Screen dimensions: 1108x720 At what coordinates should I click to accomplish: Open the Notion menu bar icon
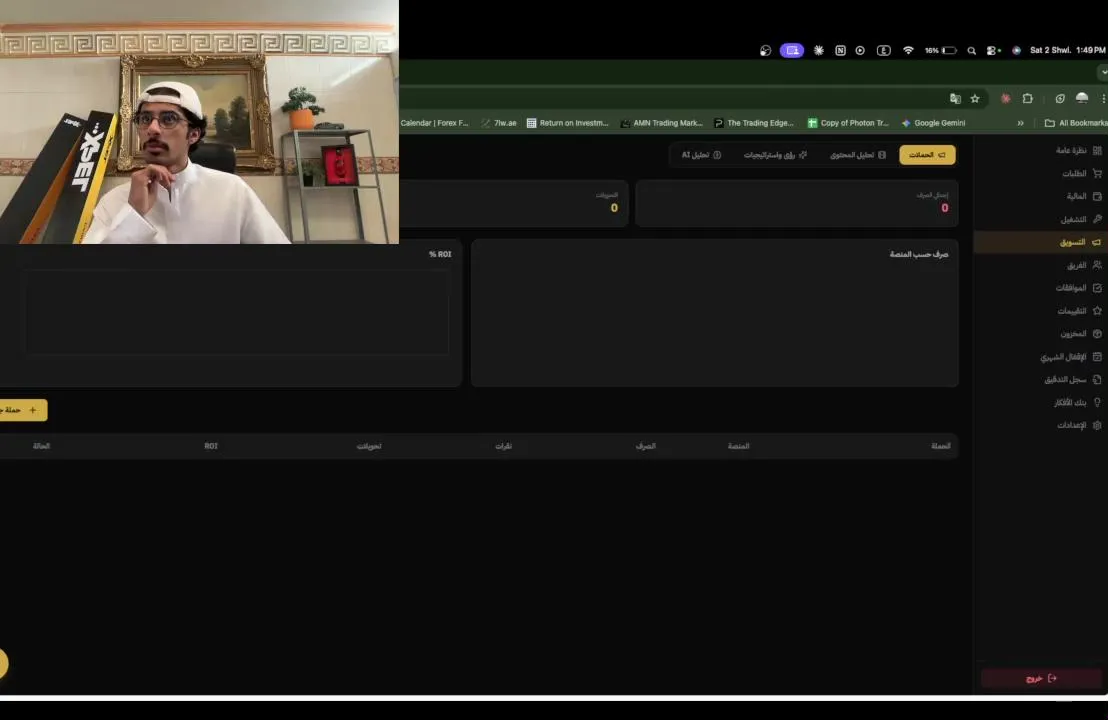[x=840, y=50]
